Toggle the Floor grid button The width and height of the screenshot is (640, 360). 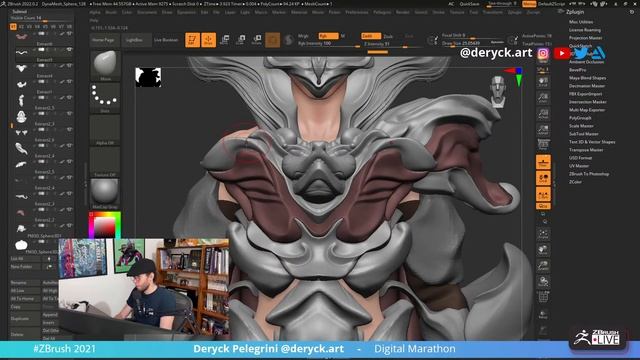543,162
